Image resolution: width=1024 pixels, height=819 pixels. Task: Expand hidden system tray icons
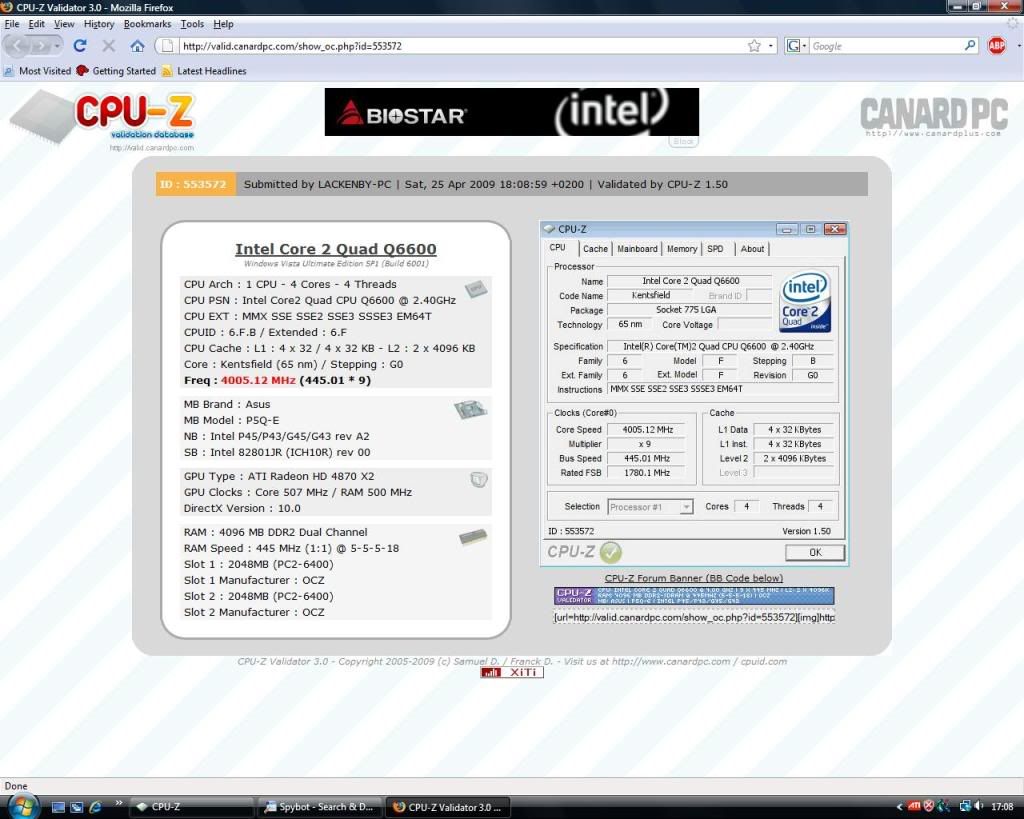pos(900,807)
